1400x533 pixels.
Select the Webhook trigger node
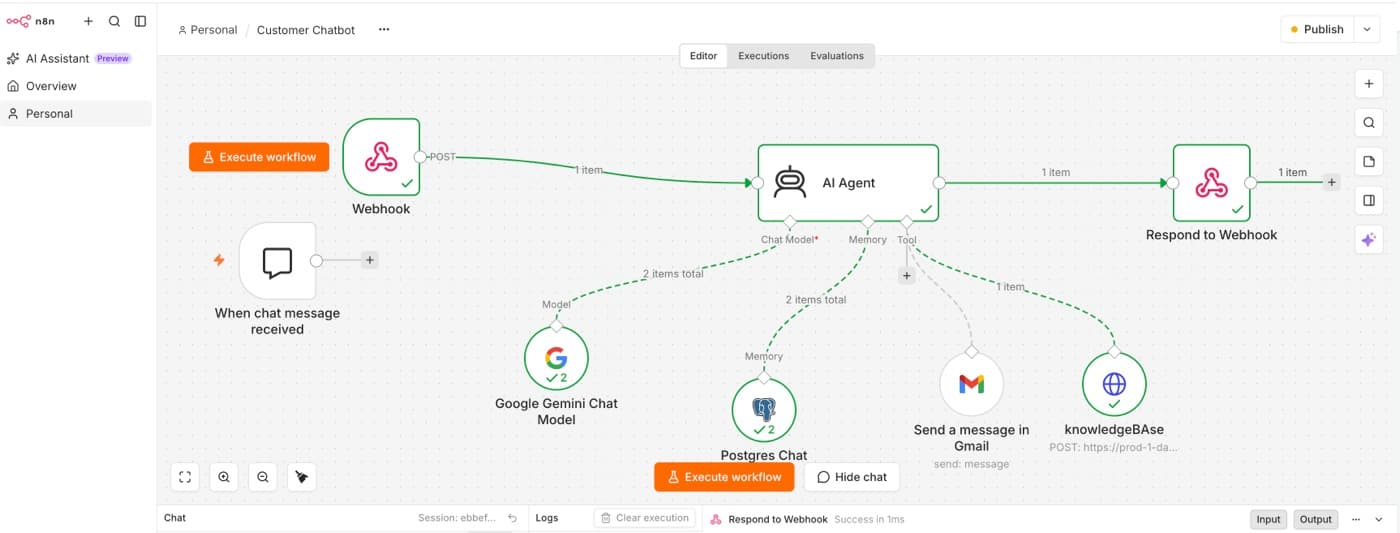click(381, 157)
